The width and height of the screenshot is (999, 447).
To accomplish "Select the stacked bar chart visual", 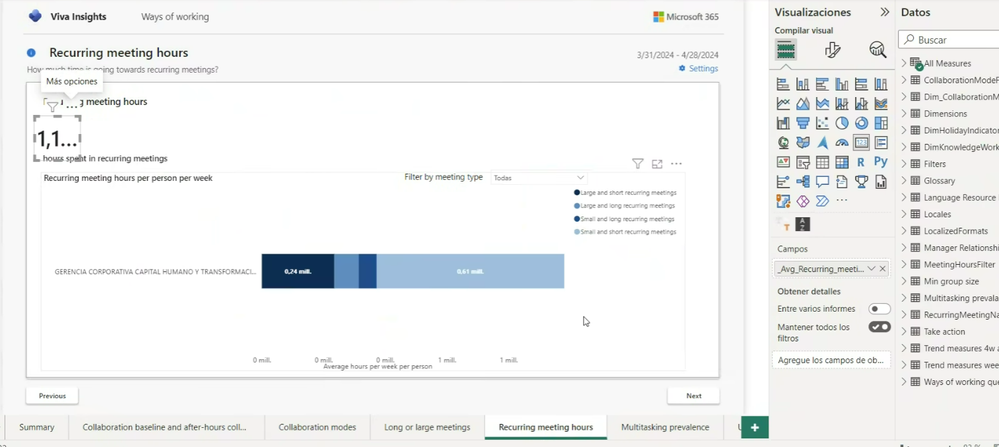I will click(x=783, y=84).
